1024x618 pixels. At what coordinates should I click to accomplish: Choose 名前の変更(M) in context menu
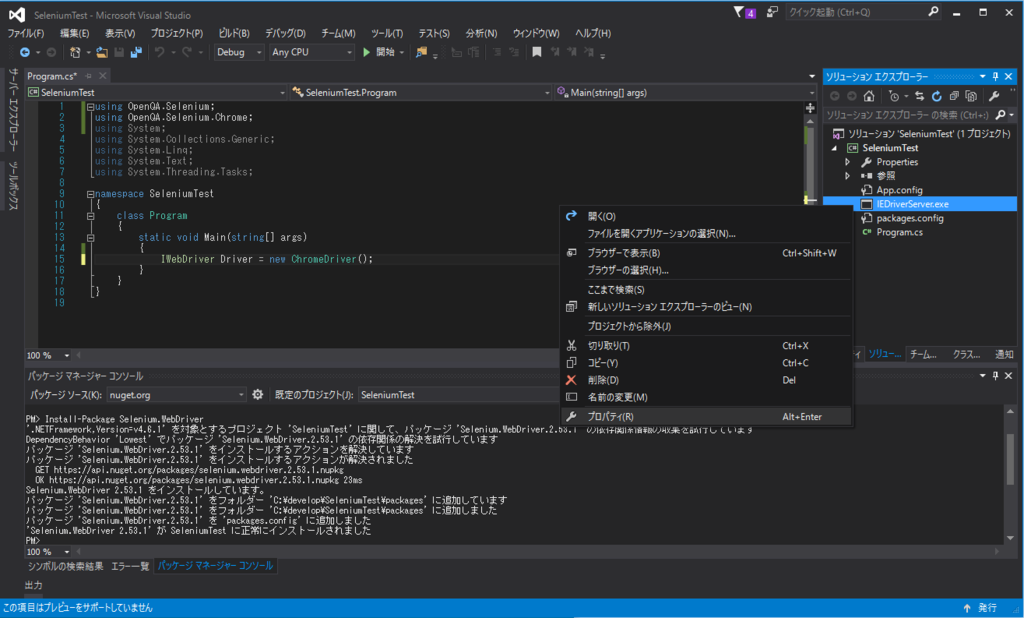pos(706,397)
